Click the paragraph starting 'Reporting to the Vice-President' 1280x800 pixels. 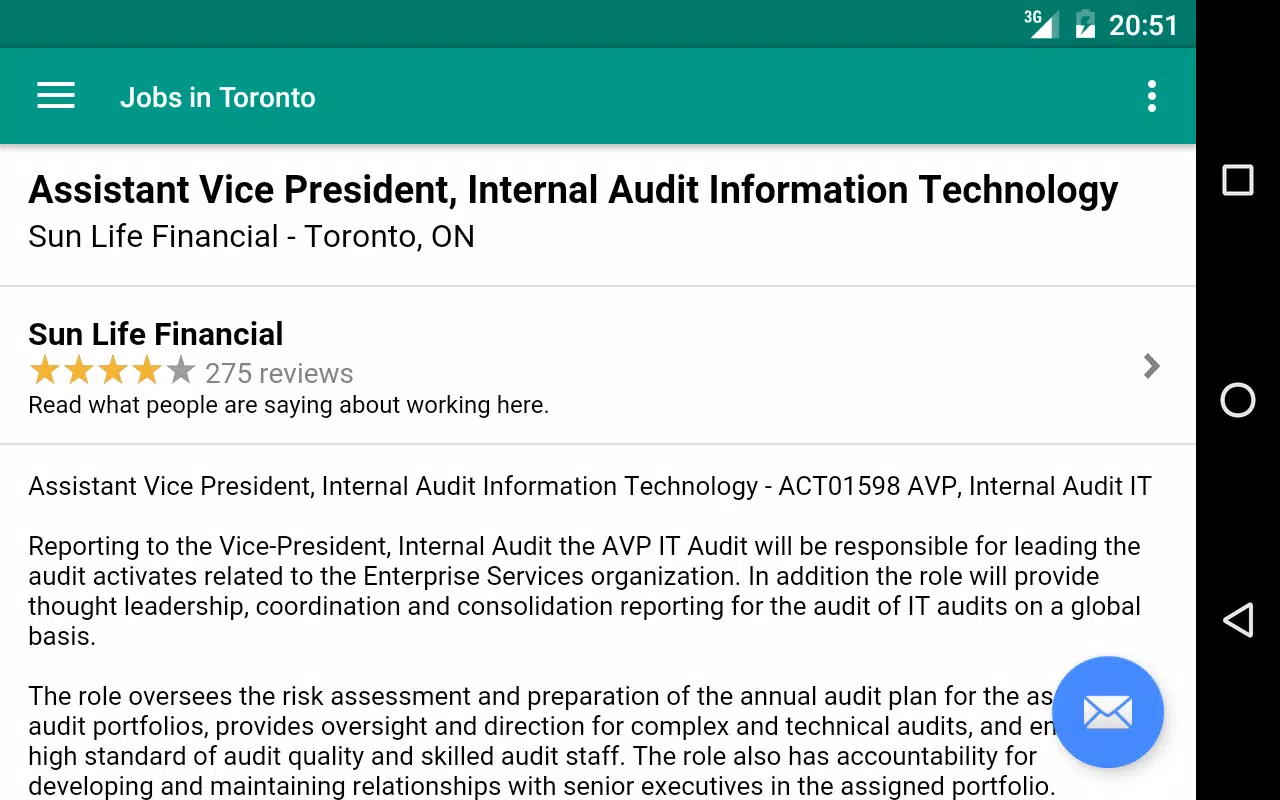pos(585,591)
